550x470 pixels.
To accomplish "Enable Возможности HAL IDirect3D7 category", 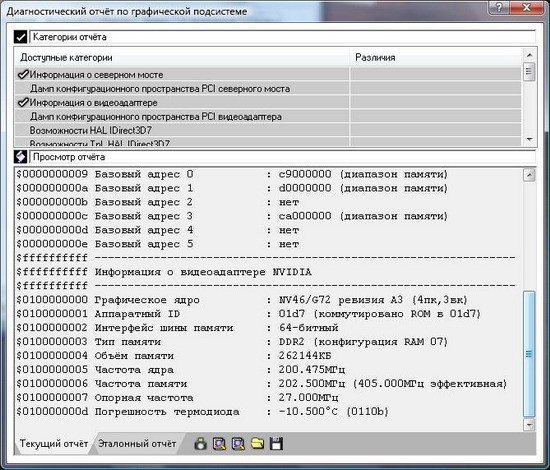I will pos(90,130).
